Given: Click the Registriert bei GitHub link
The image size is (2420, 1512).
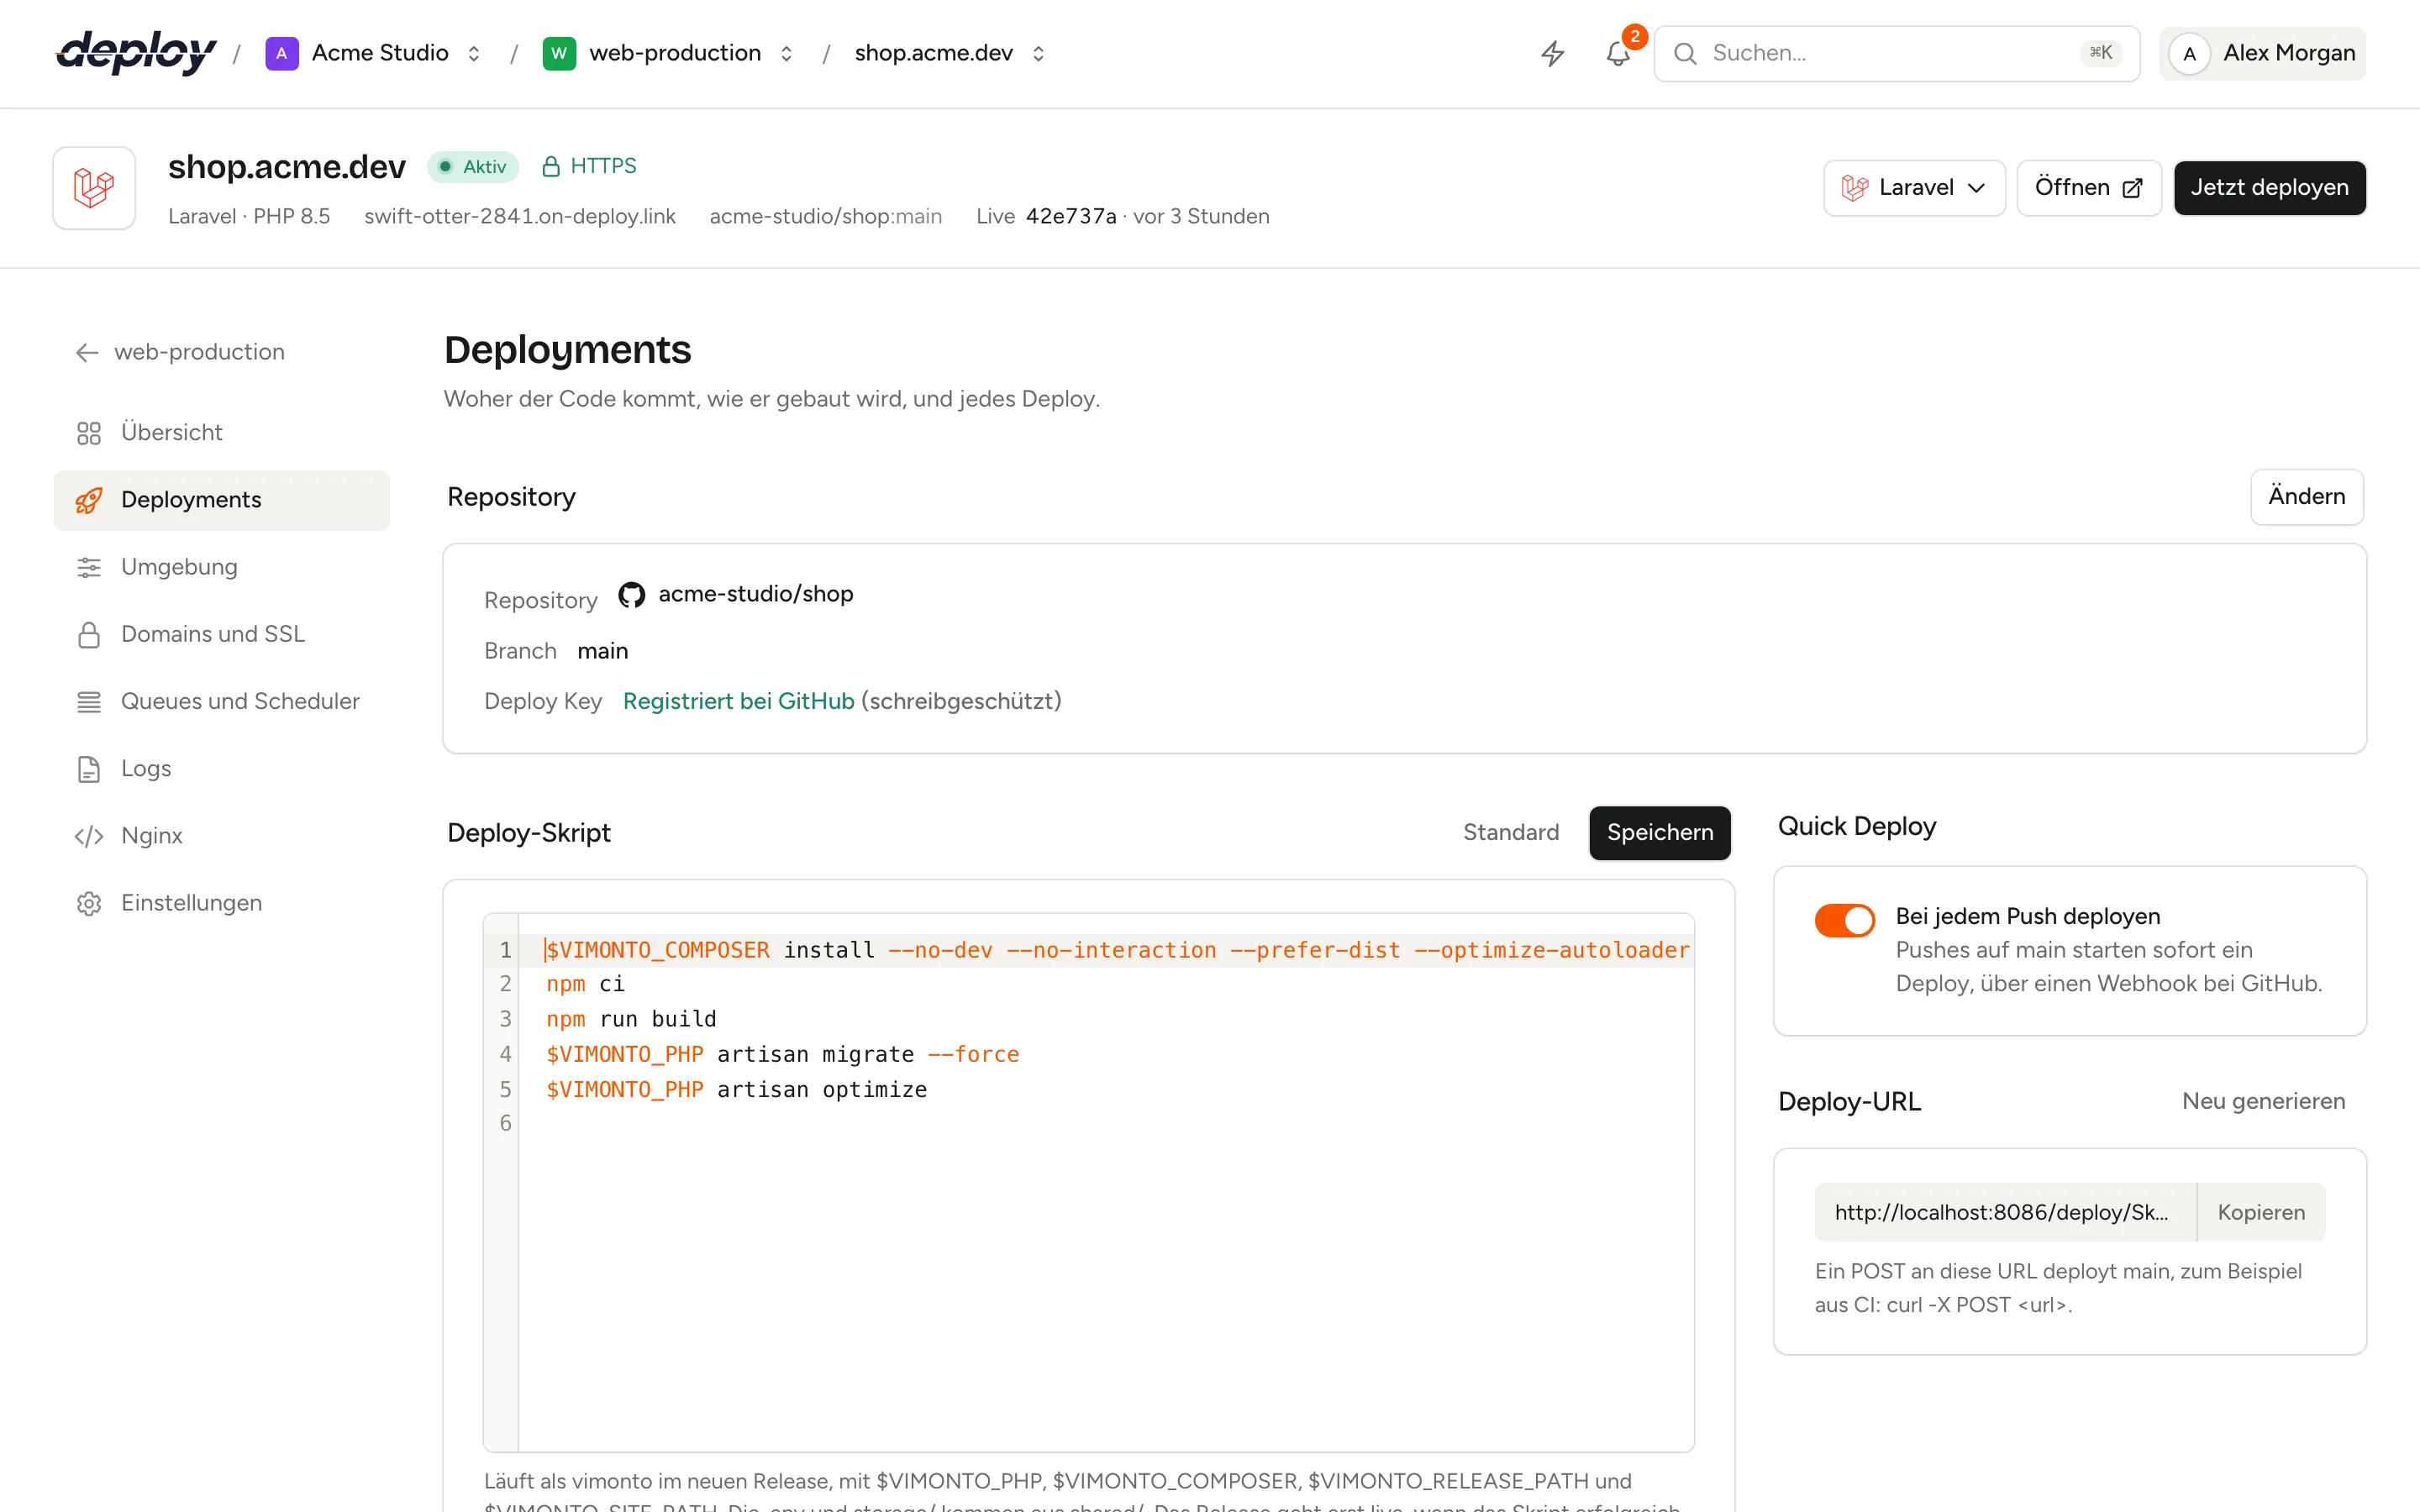Looking at the screenshot, I should (738, 701).
